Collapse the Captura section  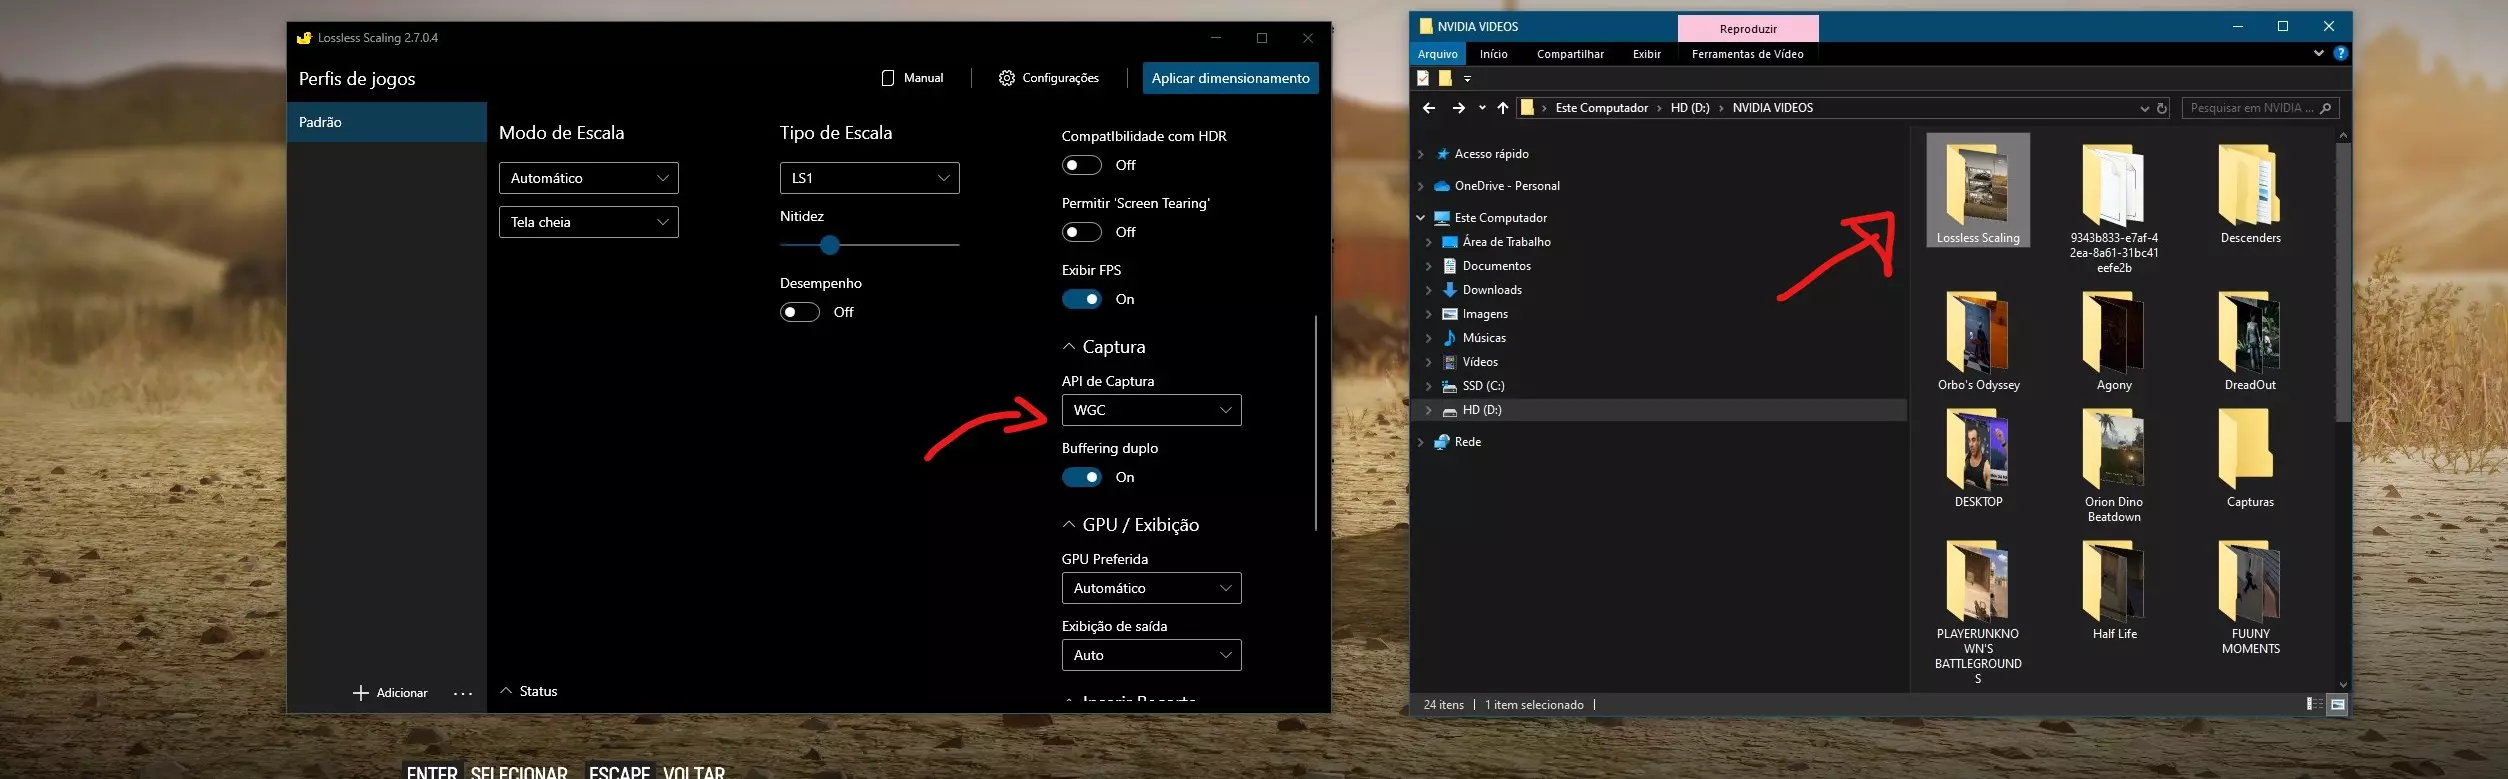1069,347
